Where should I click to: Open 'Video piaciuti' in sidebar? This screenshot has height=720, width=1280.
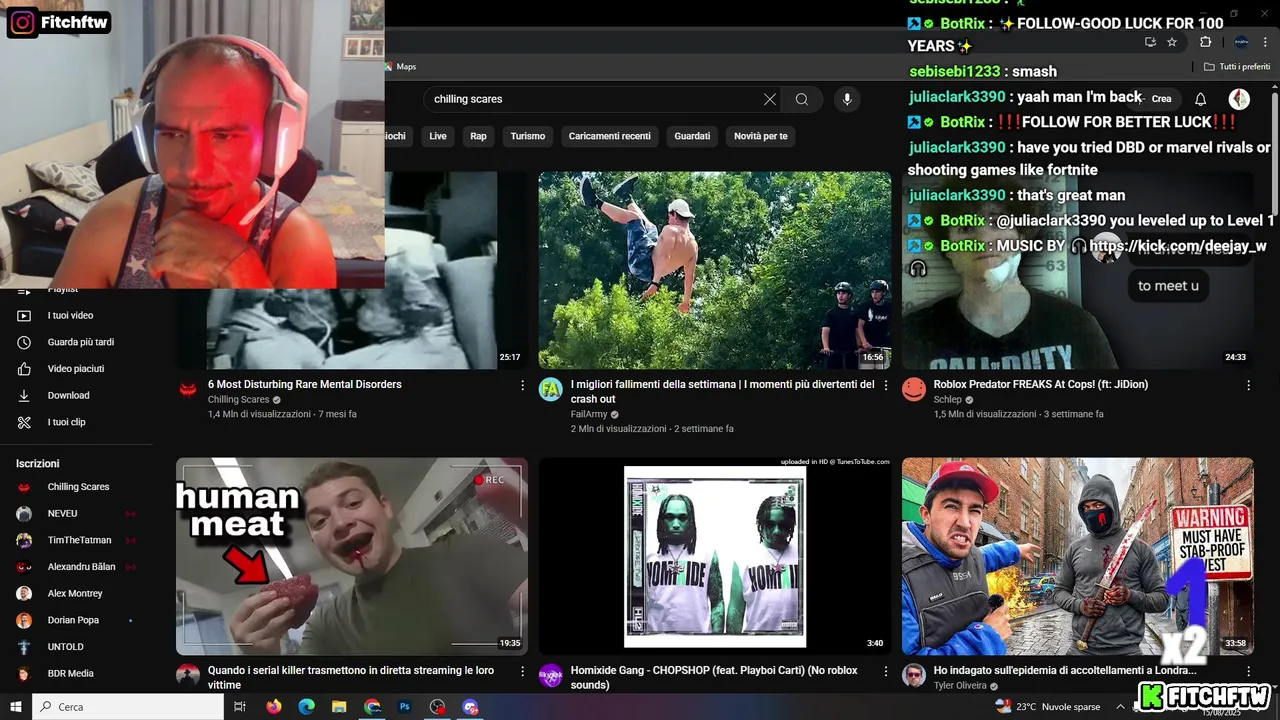pos(76,369)
